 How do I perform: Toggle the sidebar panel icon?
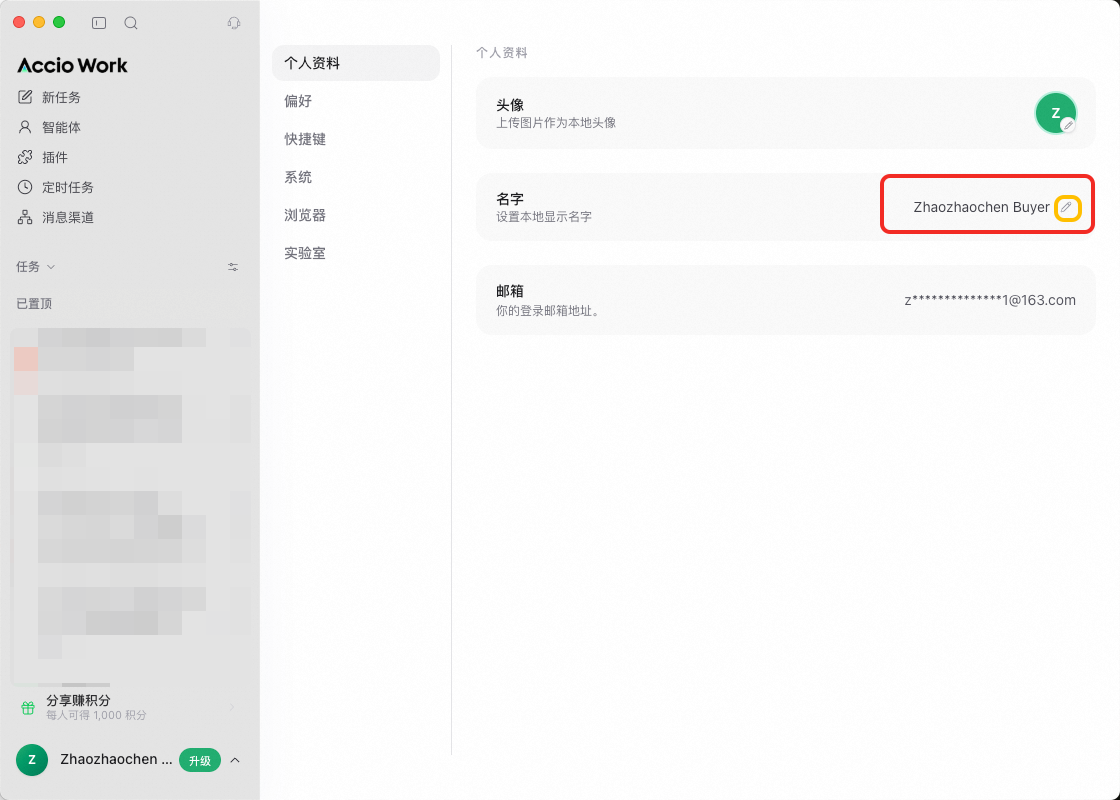(99, 23)
